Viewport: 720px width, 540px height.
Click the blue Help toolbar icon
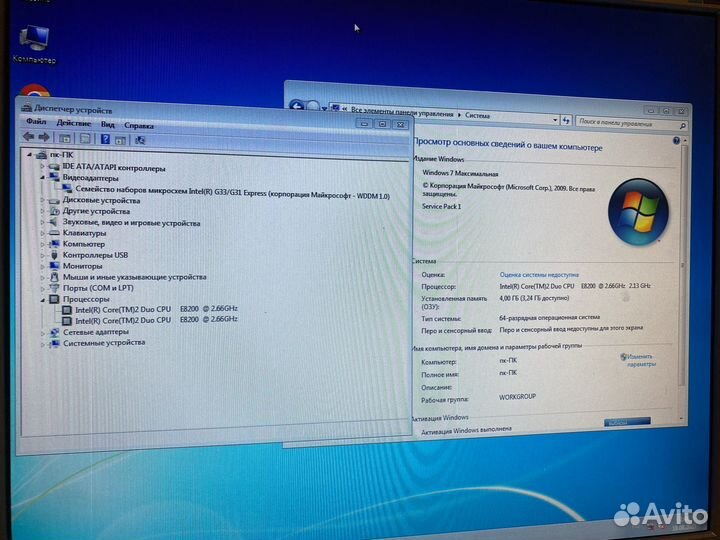pos(105,139)
